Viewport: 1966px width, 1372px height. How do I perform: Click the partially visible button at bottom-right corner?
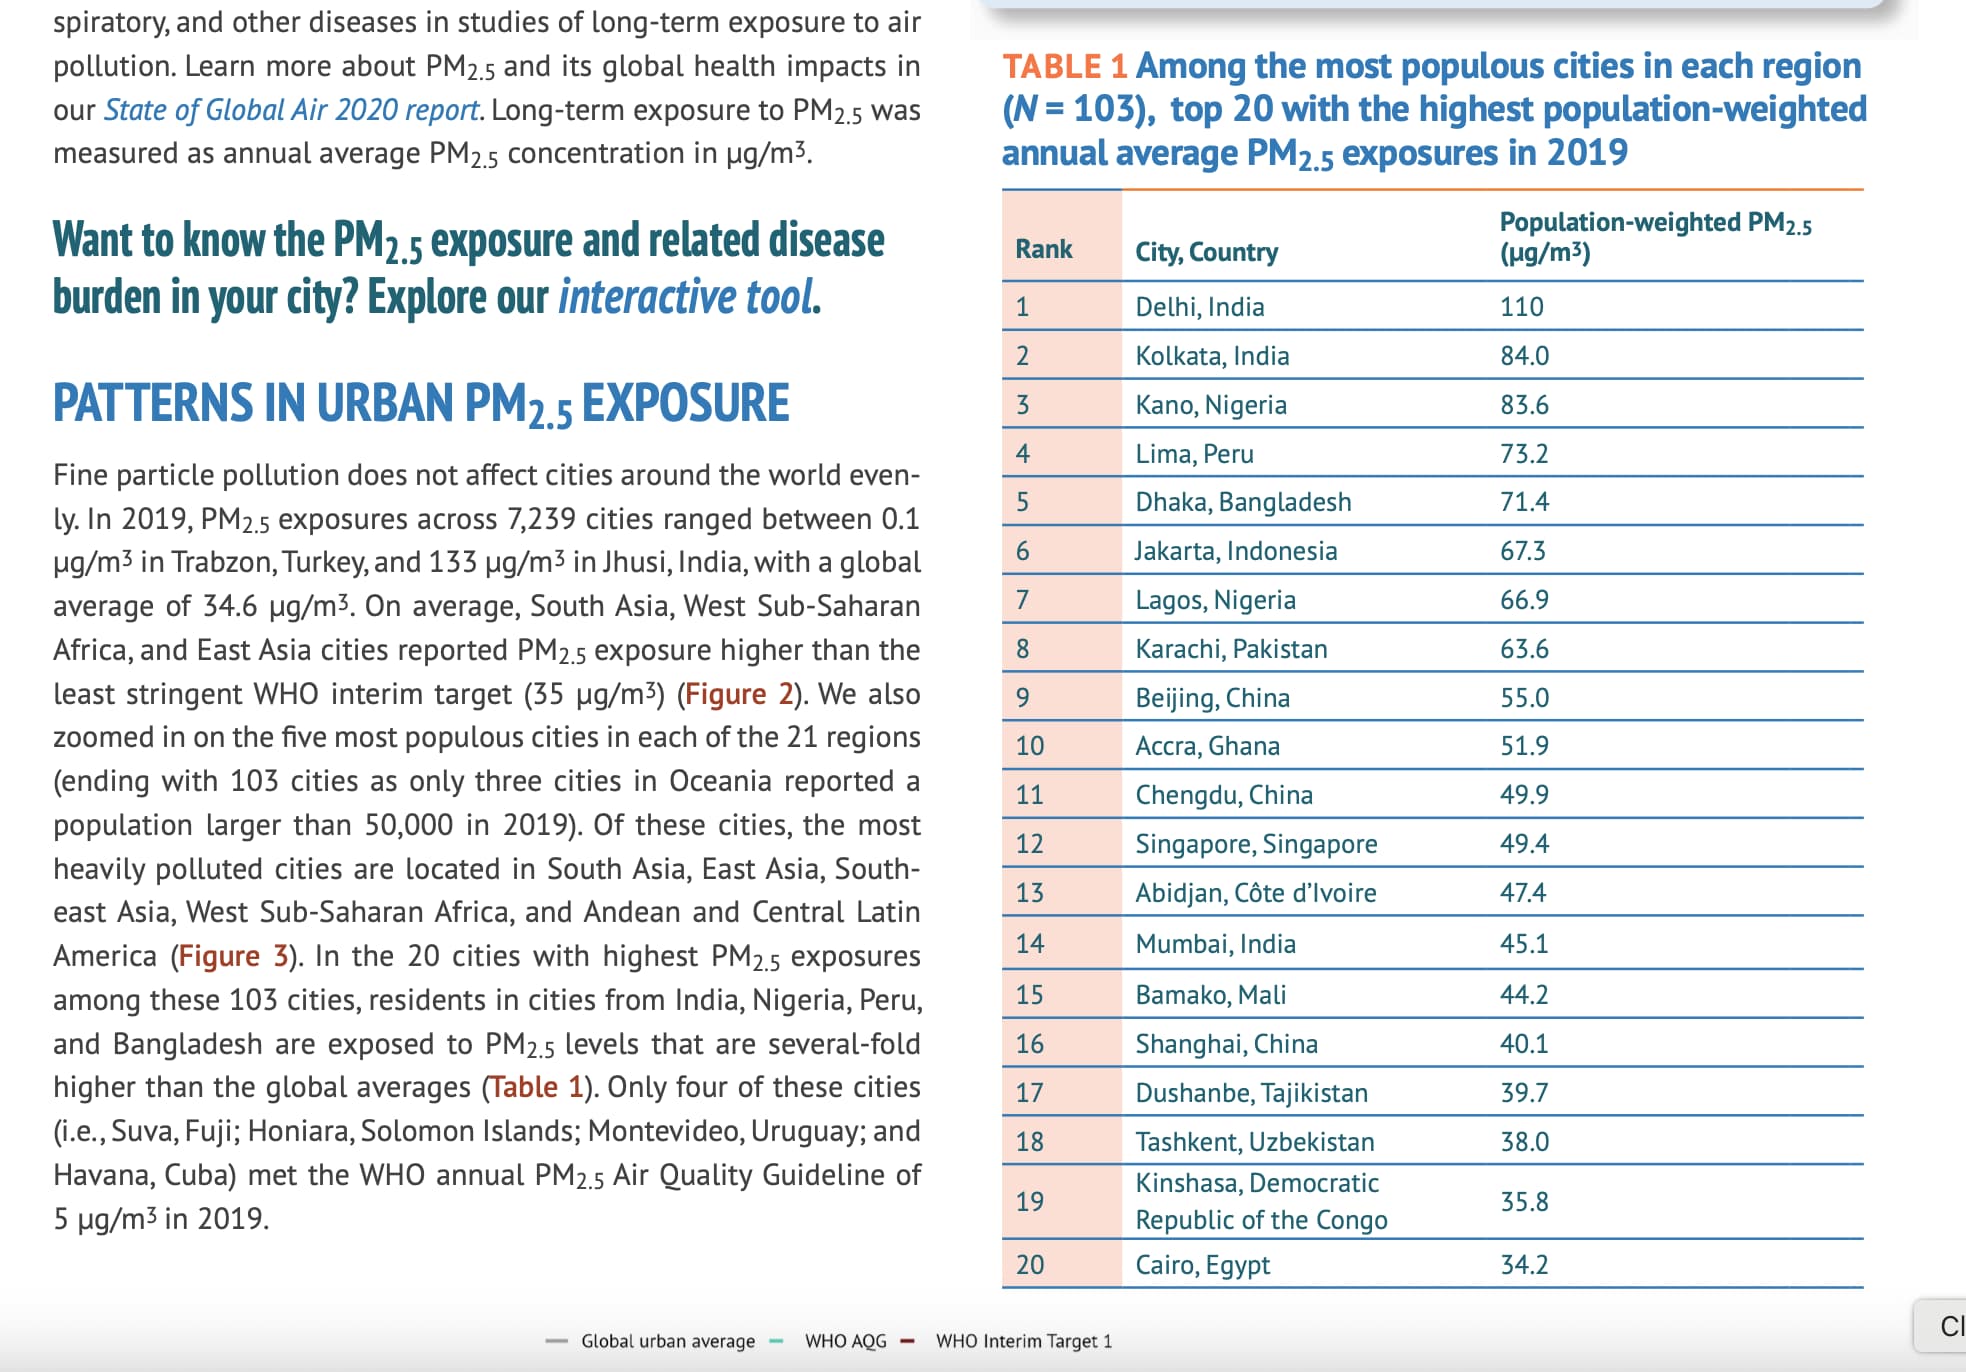click(1940, 1326)
